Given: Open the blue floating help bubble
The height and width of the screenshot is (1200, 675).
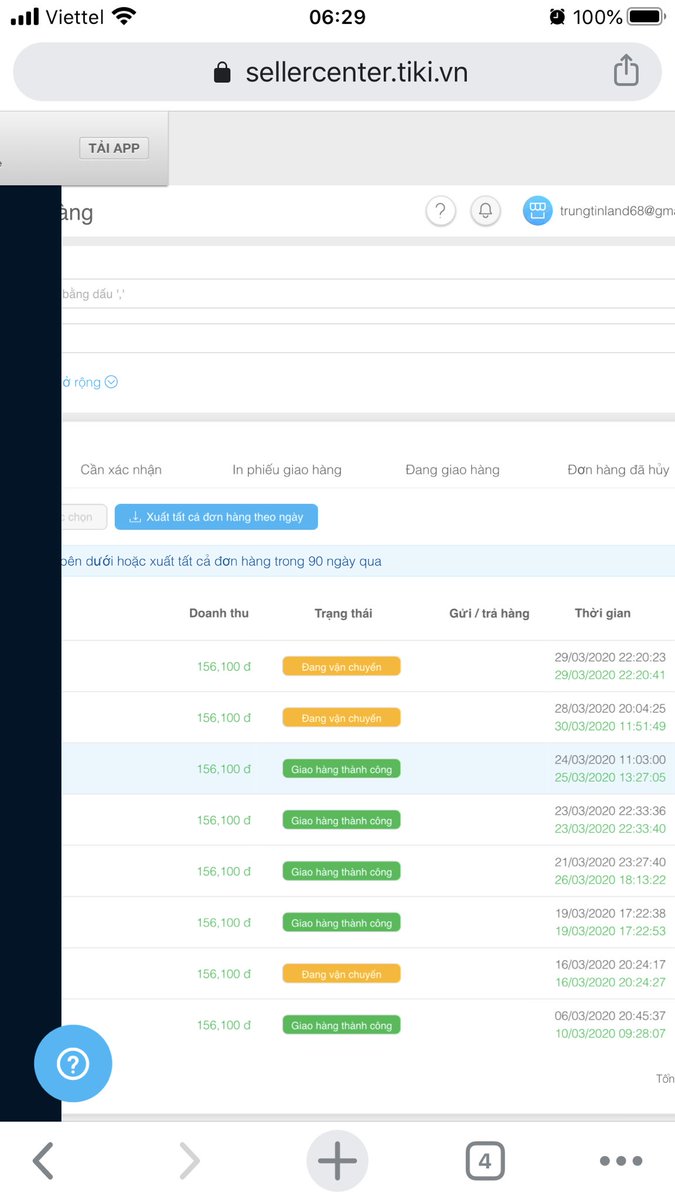Looking at the screenshot, I should [73, 1064].
